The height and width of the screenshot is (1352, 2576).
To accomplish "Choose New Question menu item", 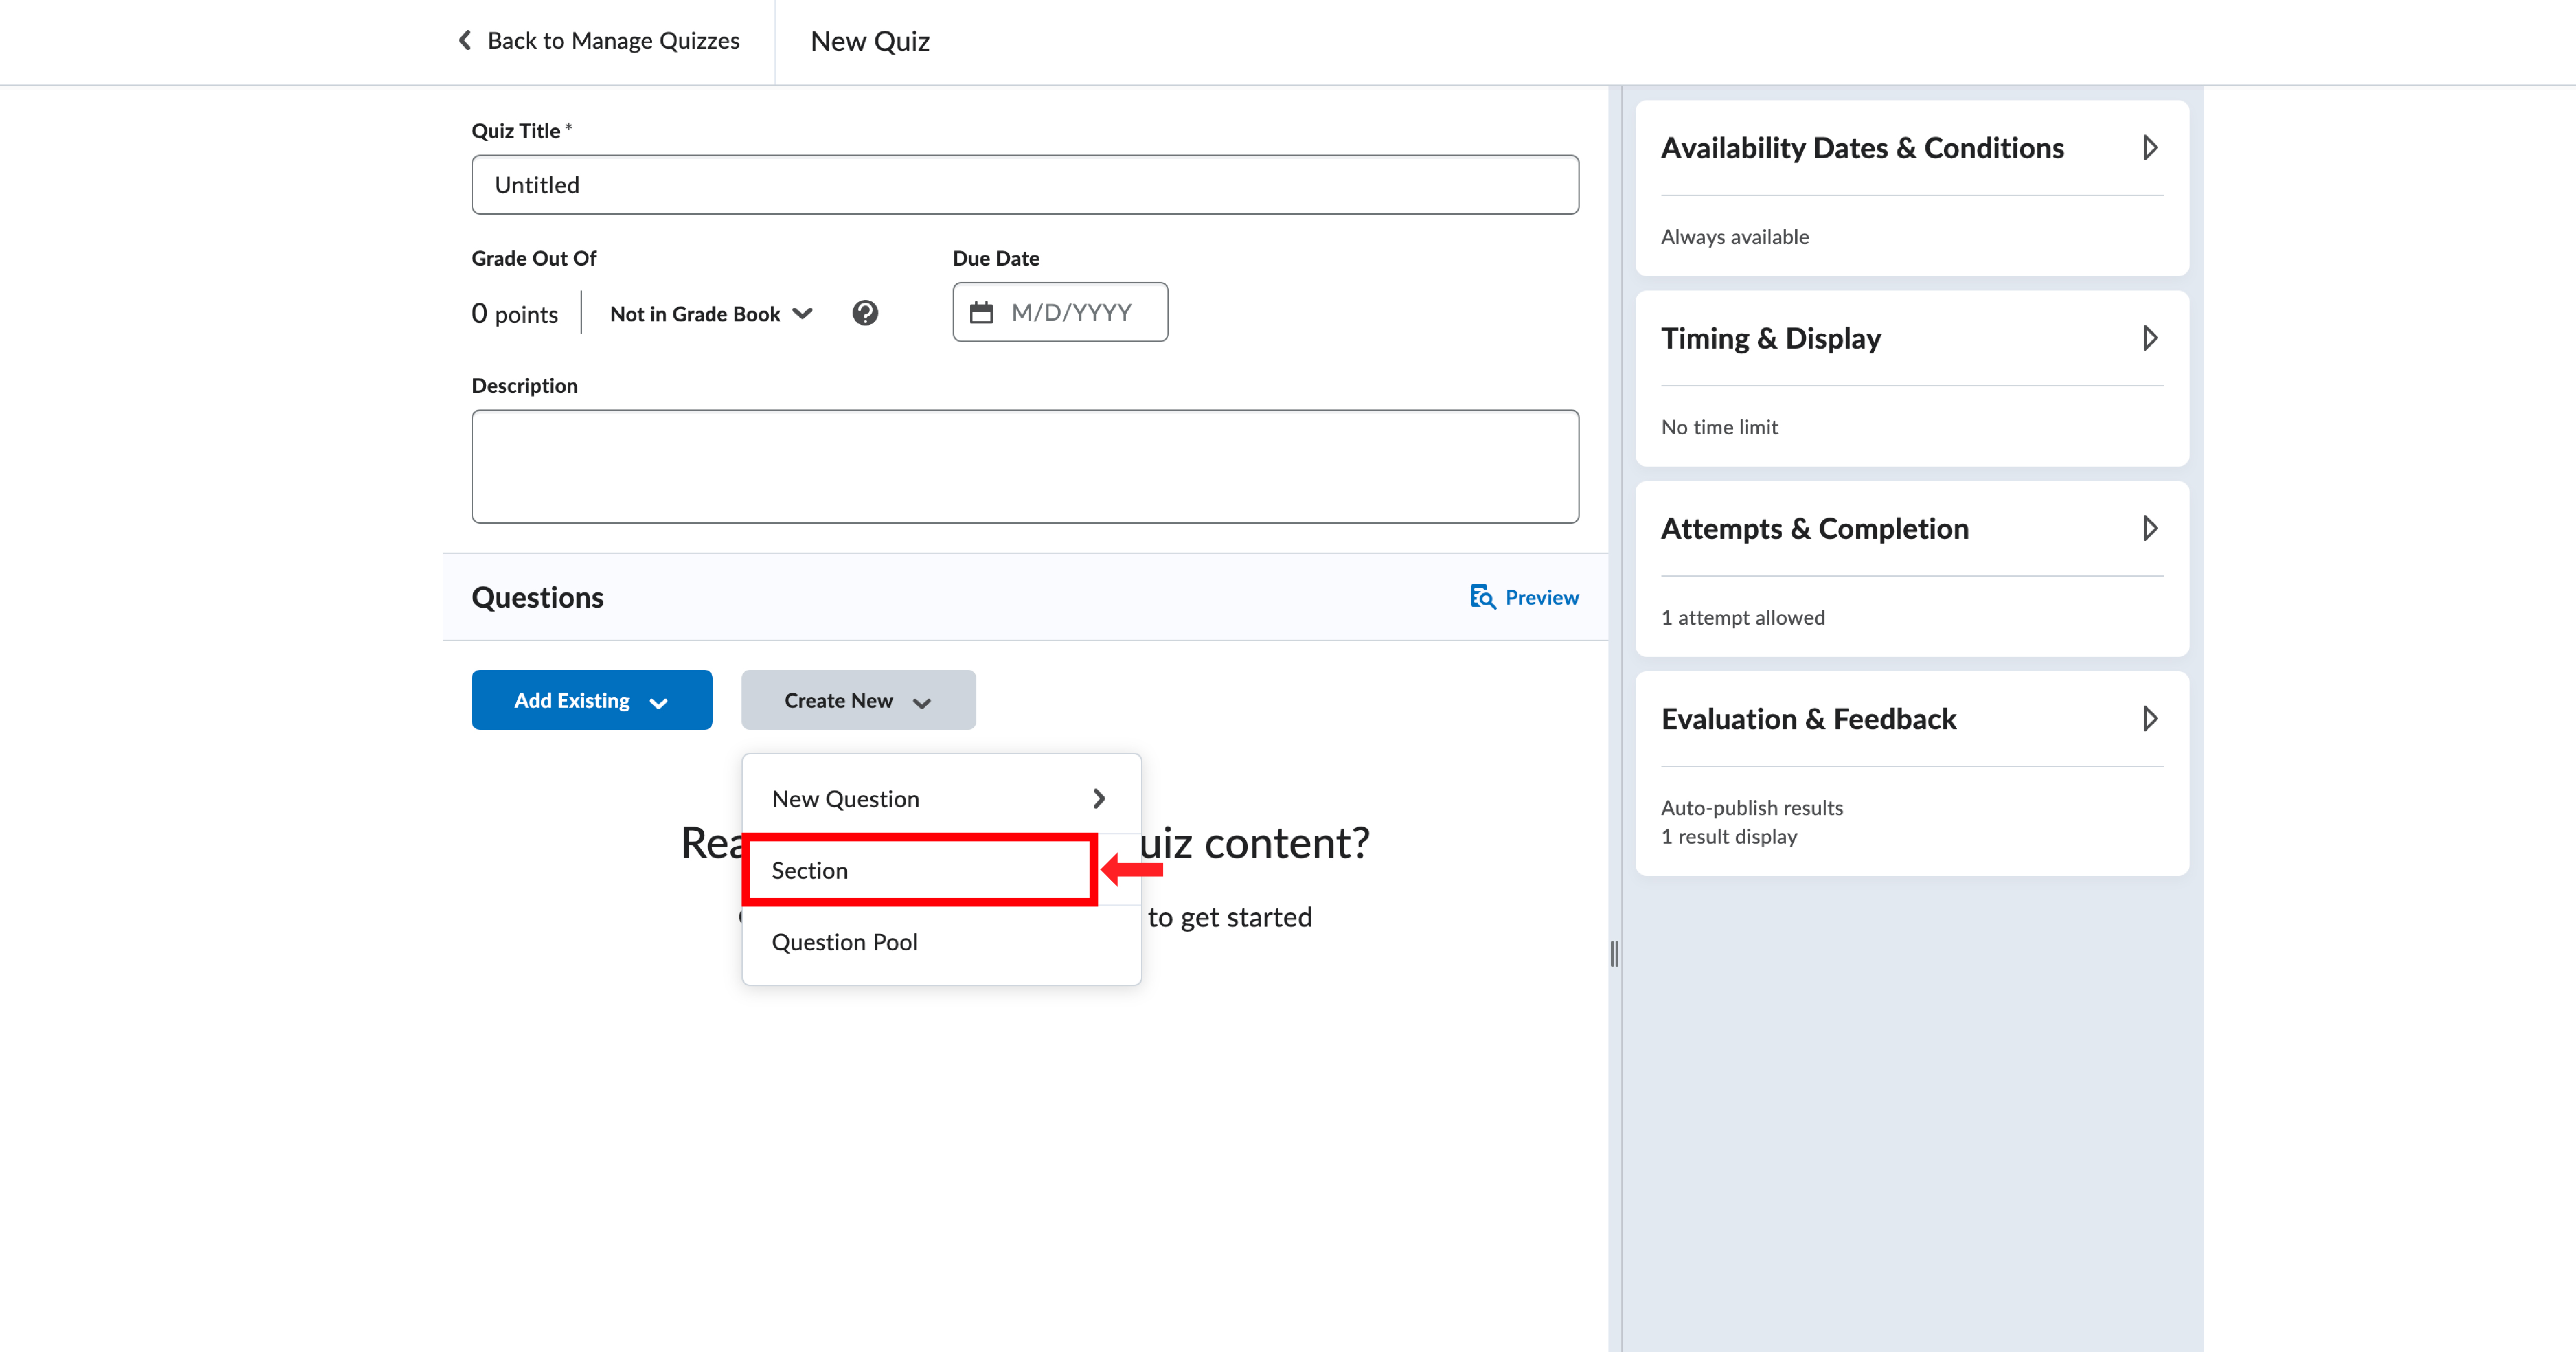I will coord(846,799).
